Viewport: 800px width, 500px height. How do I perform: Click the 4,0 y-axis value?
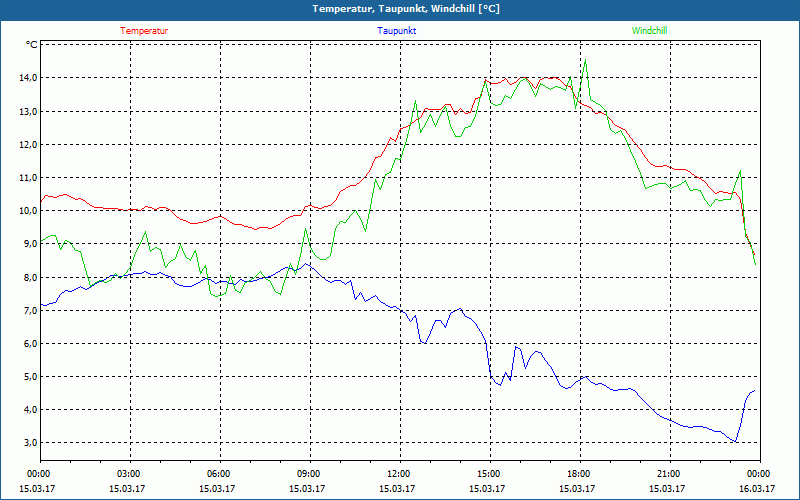(31, 410)
